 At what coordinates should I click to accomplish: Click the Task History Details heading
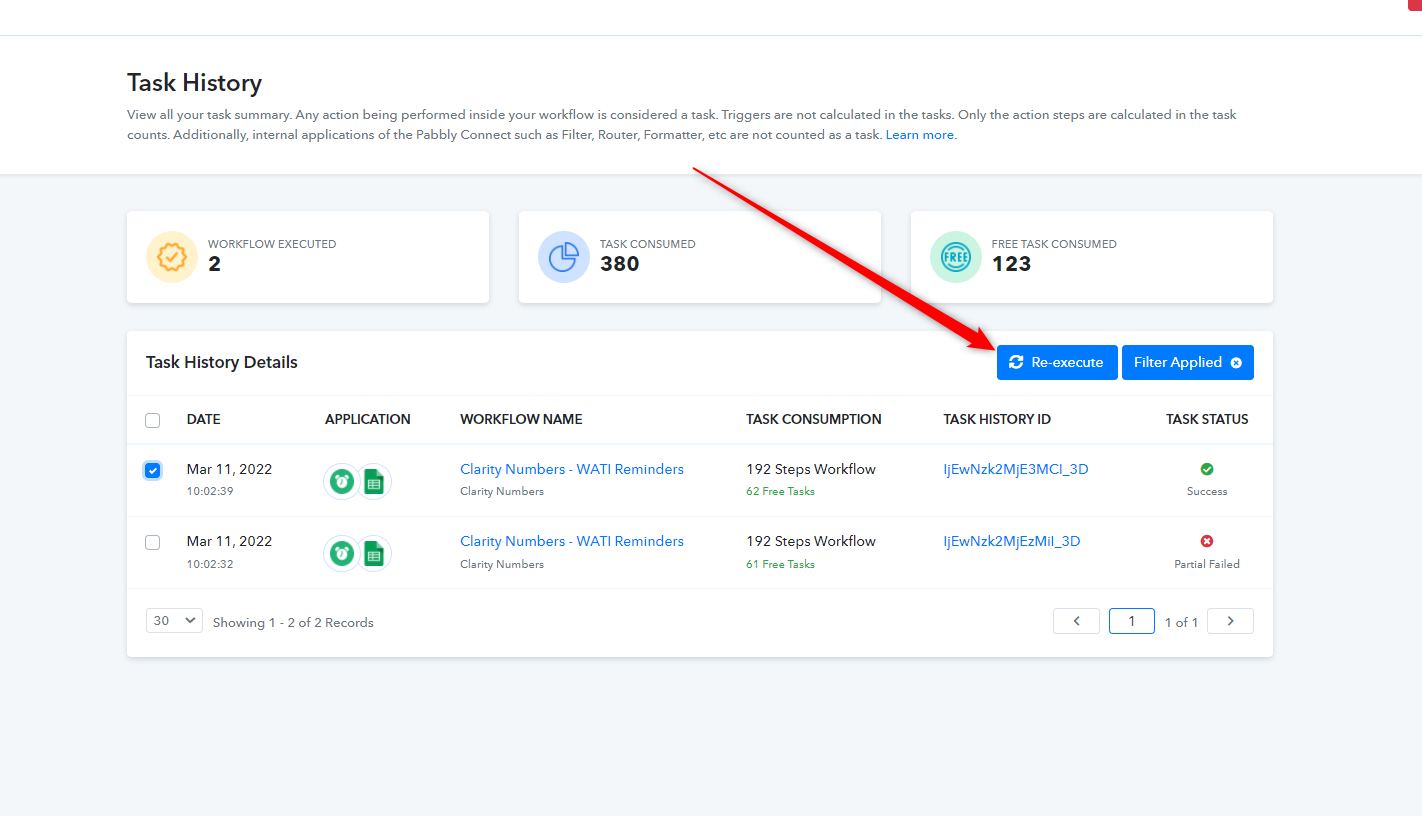(x=222, y=362)
